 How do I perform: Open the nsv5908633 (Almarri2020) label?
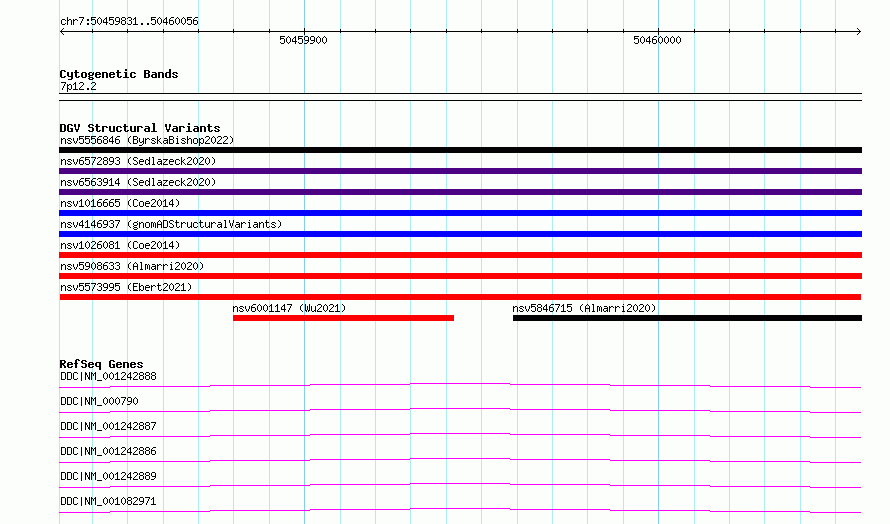click(x=132, y=266)
